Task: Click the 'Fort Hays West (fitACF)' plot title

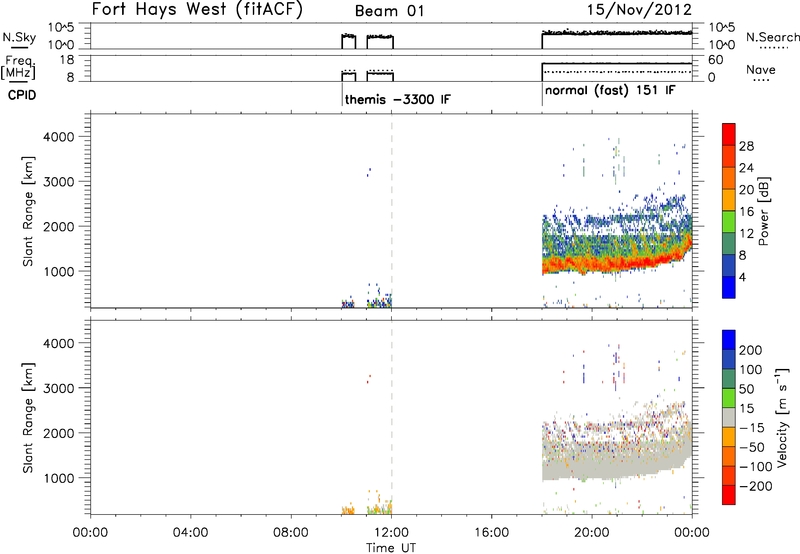Action: point(197,10)
